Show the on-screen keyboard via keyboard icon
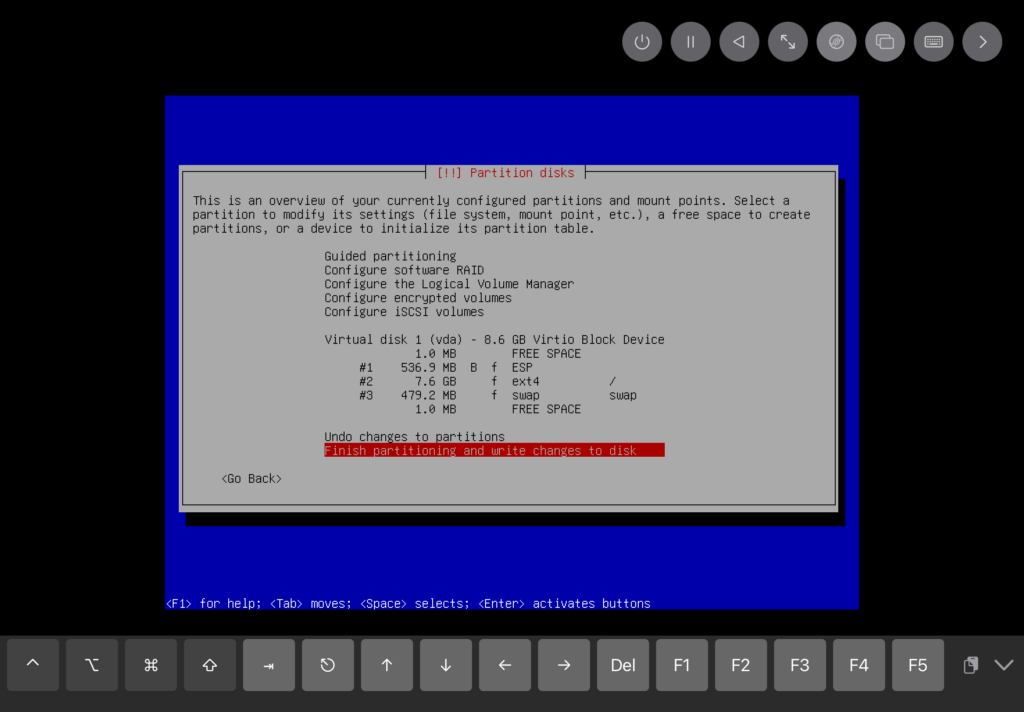Image resolution: width=1024 pixels, height=712 pixels. (x=933, y=42)
